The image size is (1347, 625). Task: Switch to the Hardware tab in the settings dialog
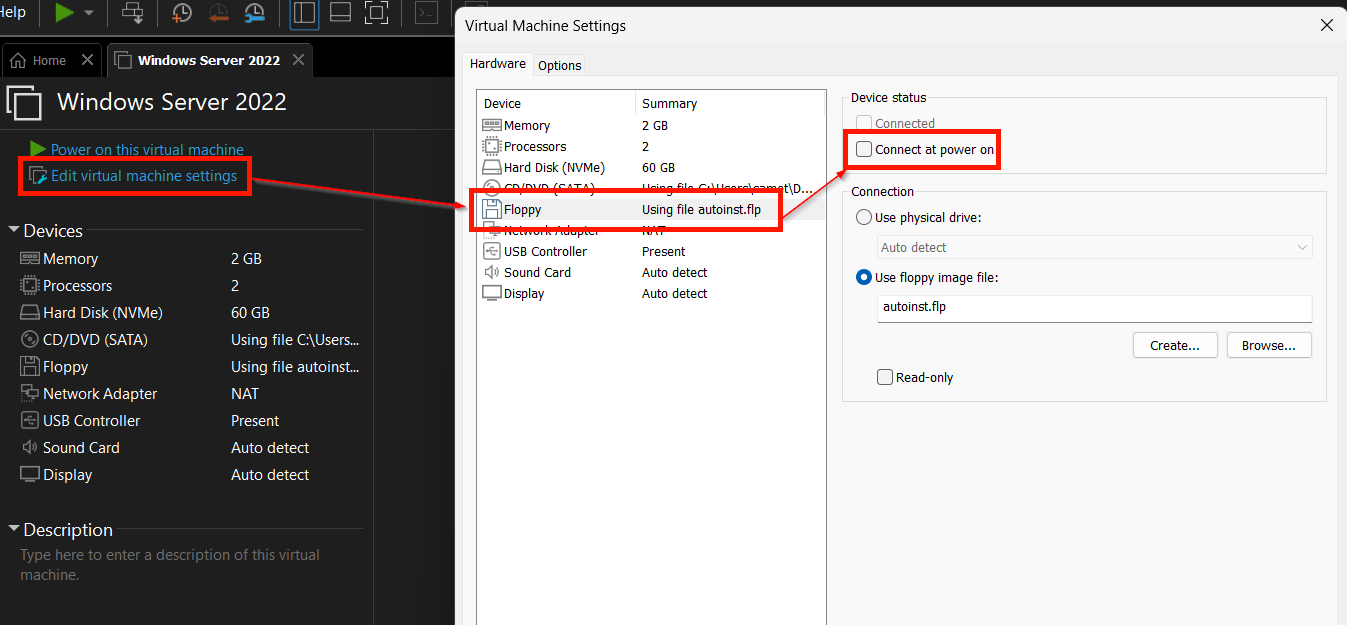[497, 63]
